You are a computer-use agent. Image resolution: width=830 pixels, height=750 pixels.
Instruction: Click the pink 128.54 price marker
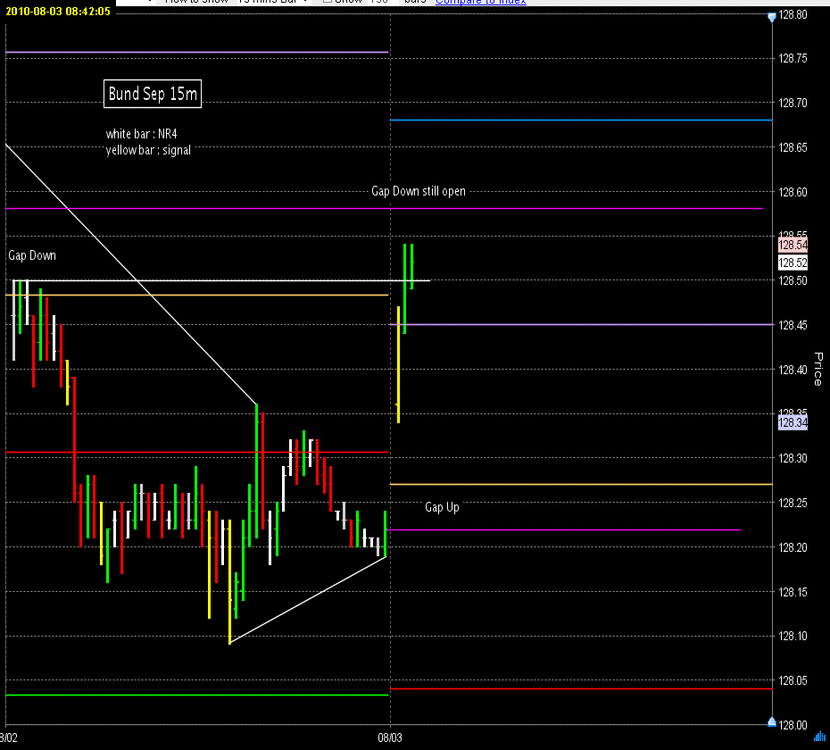coord(793,245)
